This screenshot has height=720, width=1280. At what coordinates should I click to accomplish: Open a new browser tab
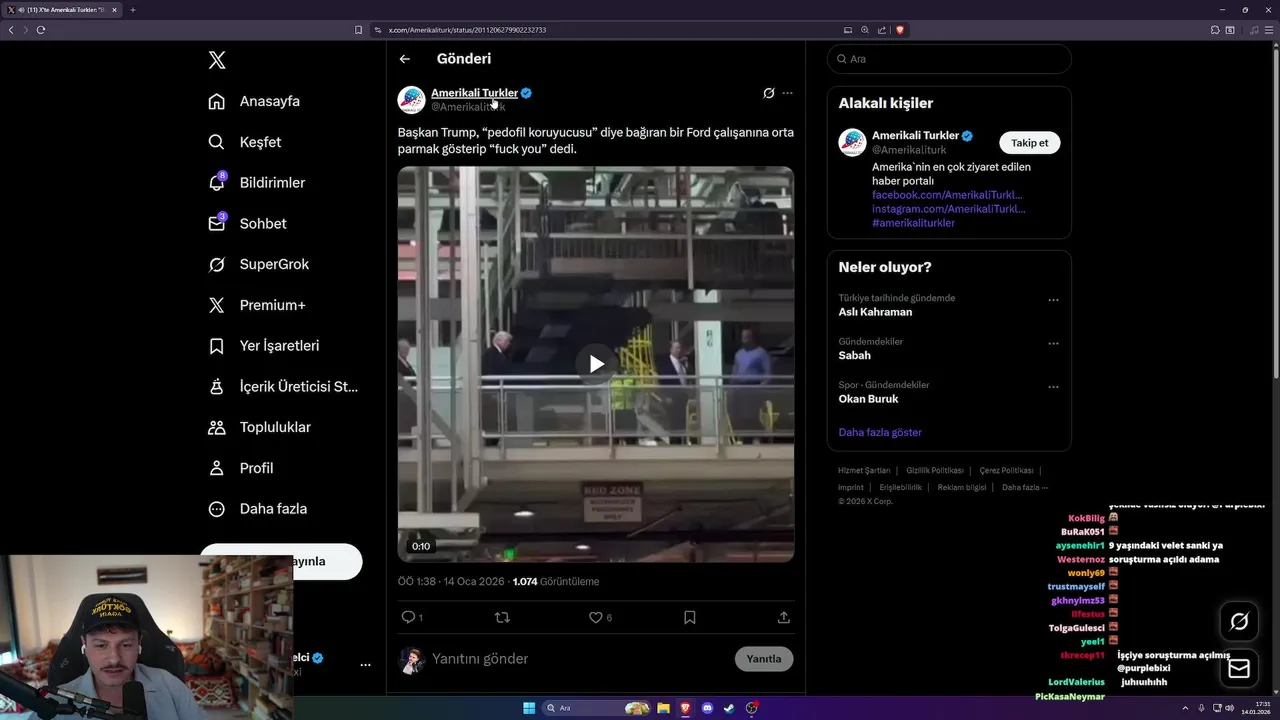132,10
